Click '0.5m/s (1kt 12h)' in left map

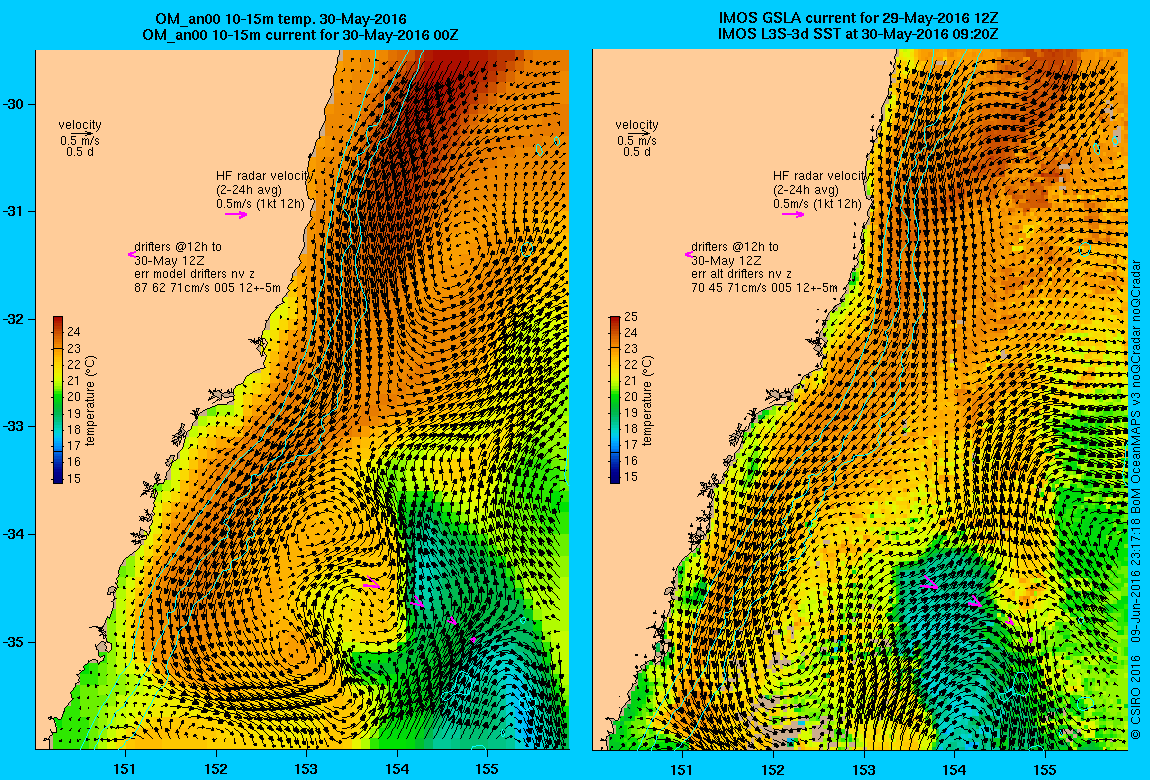[x=260, y=204]
